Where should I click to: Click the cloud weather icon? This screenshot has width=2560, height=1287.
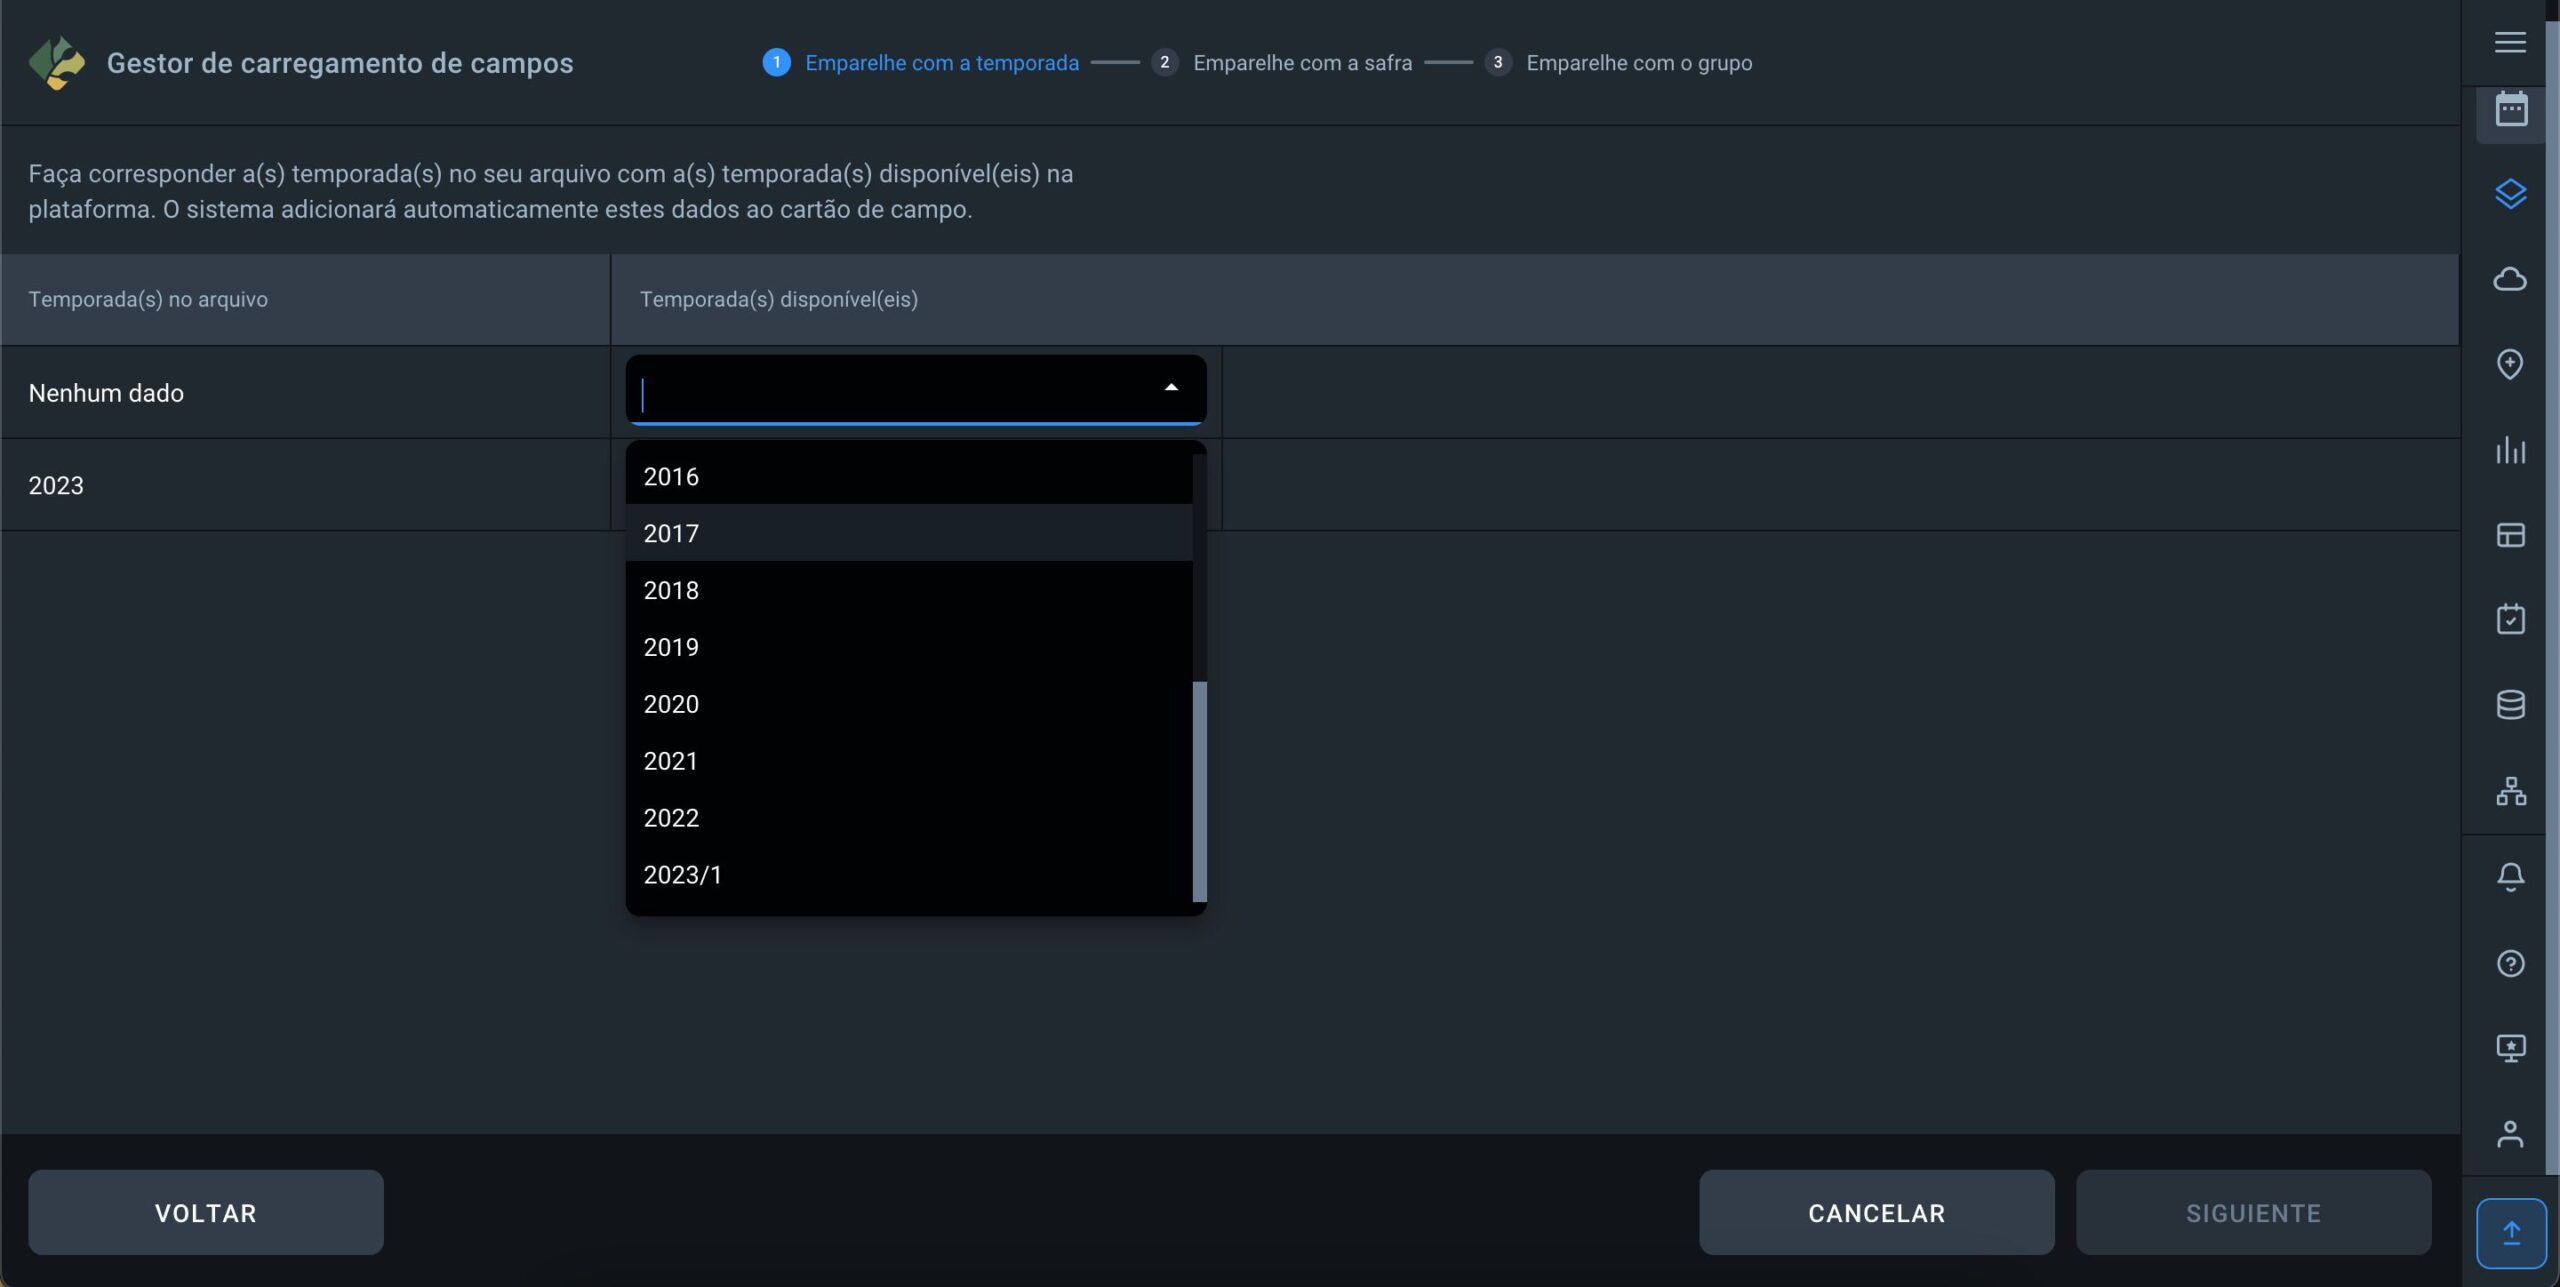click(x=2510, y=279)
